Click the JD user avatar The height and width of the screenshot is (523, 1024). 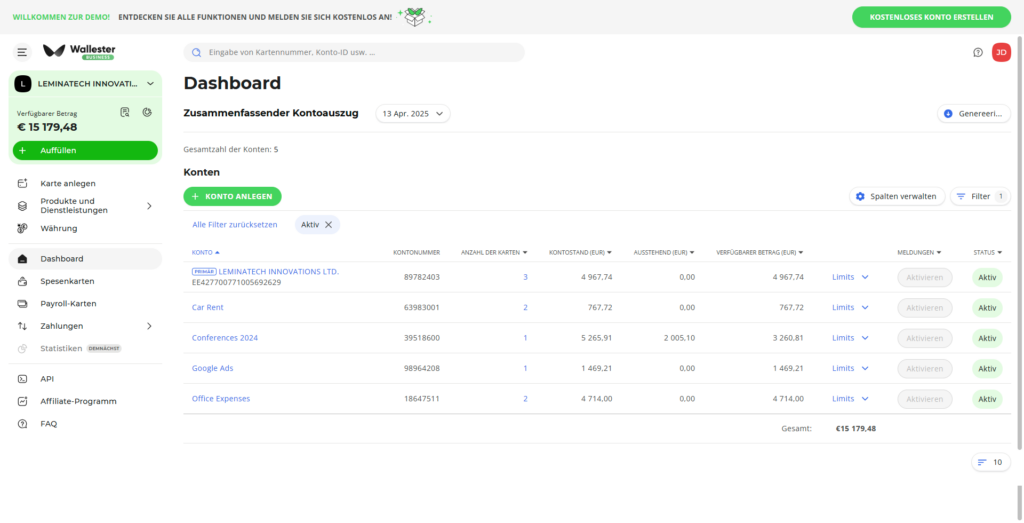[1001, 52]
